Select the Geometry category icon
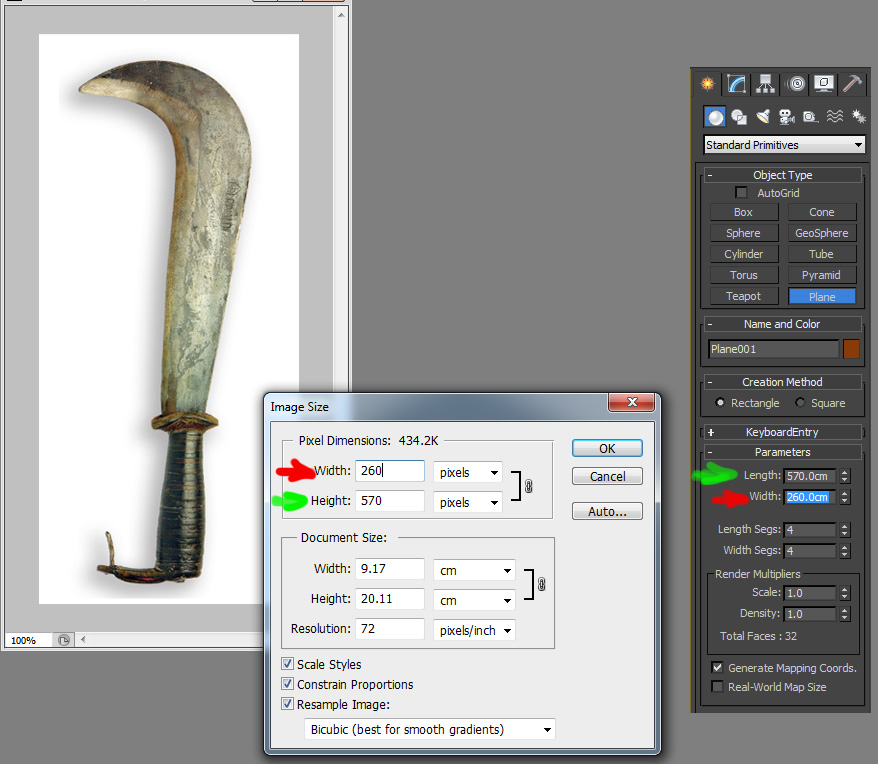This screenshot has height=764, width=878. tap(714, 117)
